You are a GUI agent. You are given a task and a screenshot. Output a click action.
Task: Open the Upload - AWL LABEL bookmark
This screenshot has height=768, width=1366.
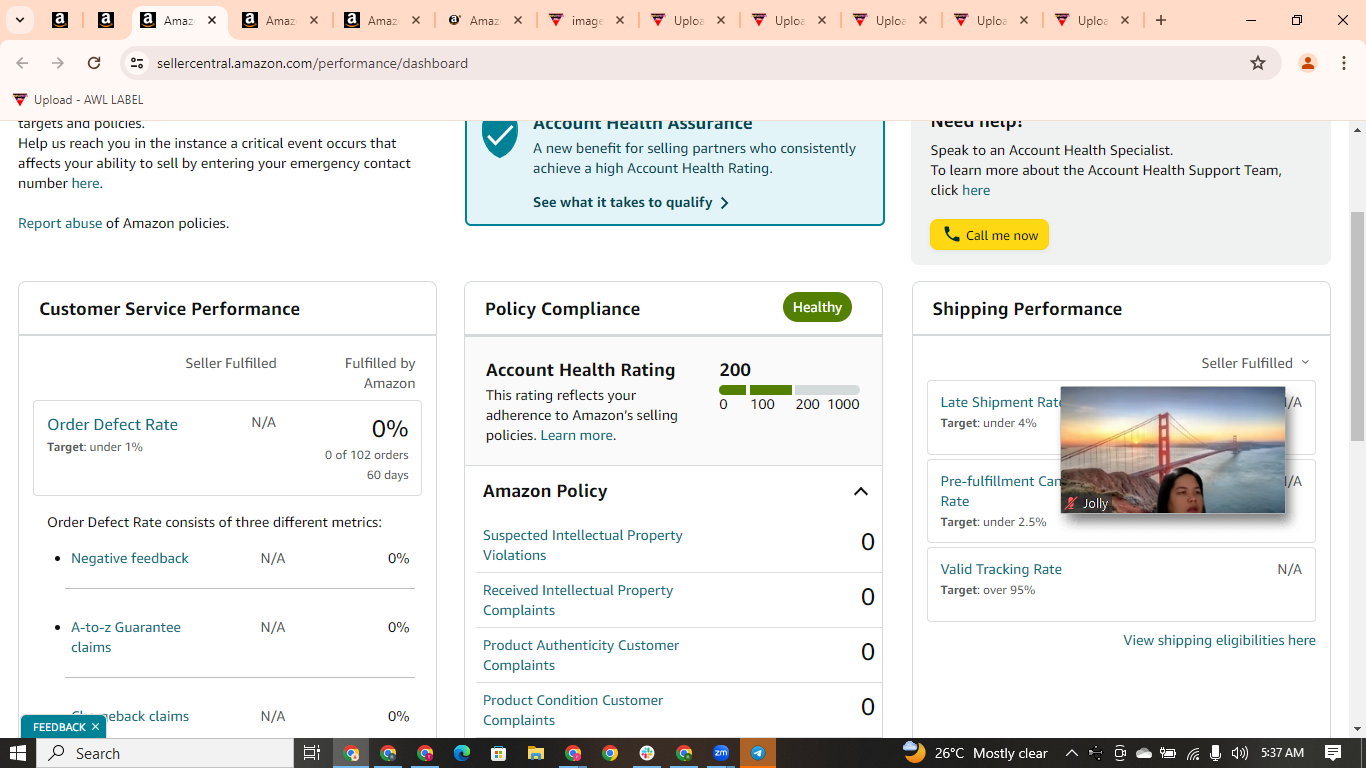(78, 100)
